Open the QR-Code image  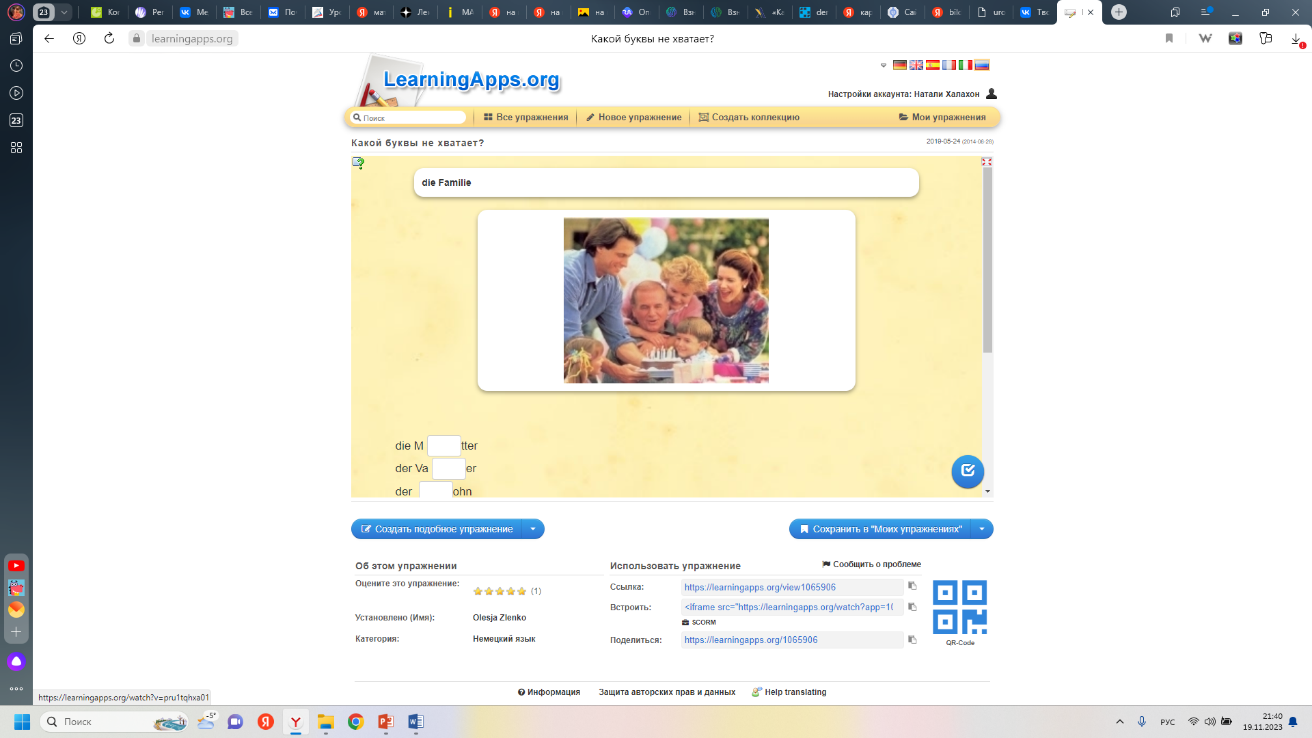pyautogui.click(x=959, y=607)
